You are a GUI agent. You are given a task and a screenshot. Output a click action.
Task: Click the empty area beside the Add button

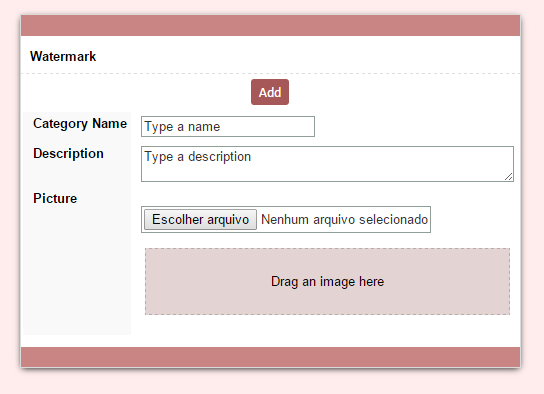402,92
